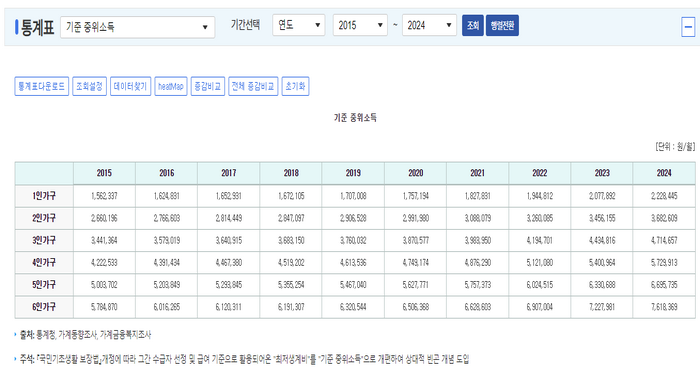Click the 4,714,657 cell for 3인가구 2024
The height and width of the screenshot is (370, 700).
(x=664, y=241)
